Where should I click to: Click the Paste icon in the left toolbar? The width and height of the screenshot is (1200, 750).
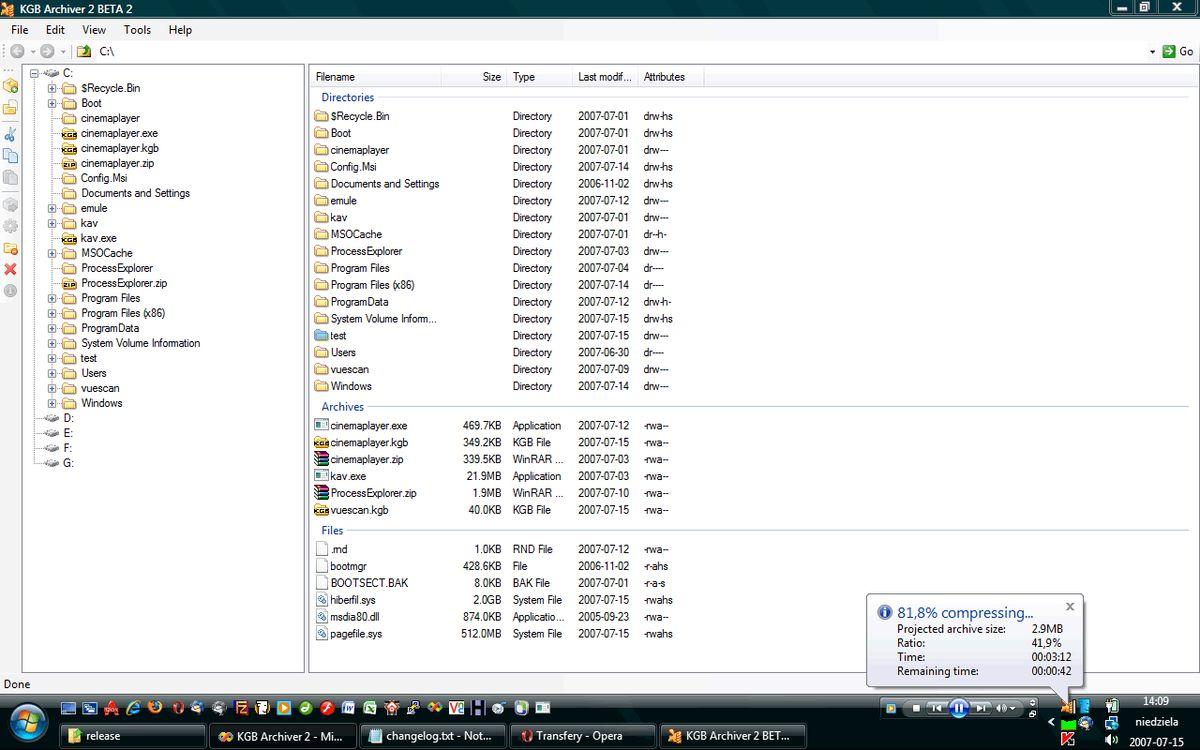[10, 178]
